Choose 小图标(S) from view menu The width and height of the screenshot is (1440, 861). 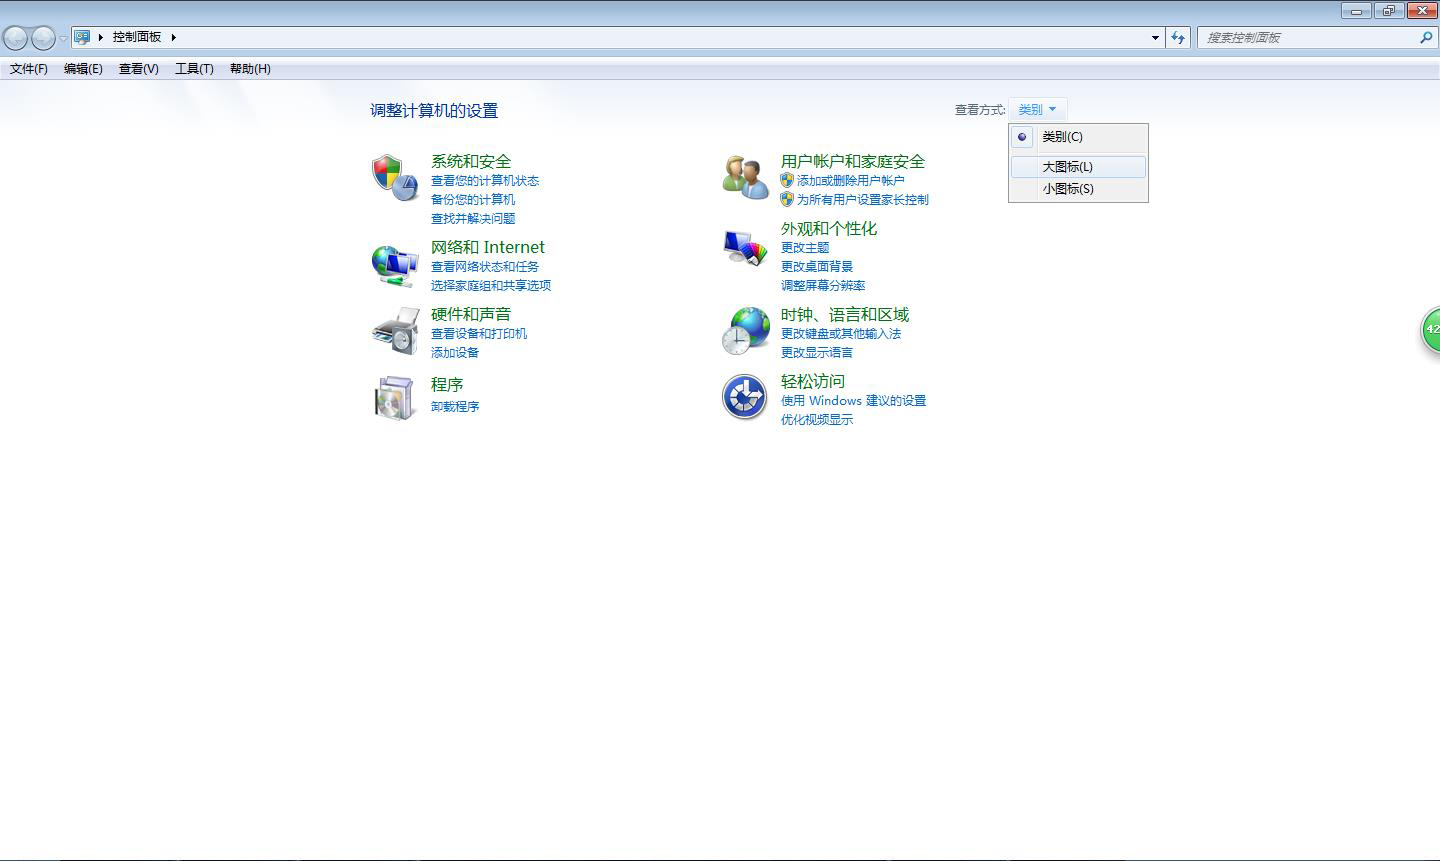point(1078,189)
